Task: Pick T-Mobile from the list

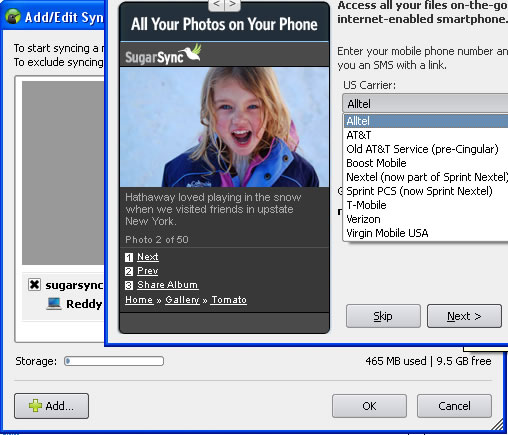Action: (426, 205)
